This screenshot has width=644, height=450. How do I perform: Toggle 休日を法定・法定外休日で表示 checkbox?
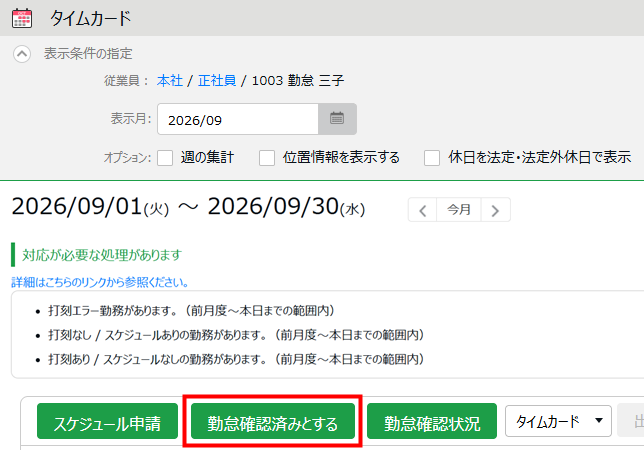pos(432,158)
